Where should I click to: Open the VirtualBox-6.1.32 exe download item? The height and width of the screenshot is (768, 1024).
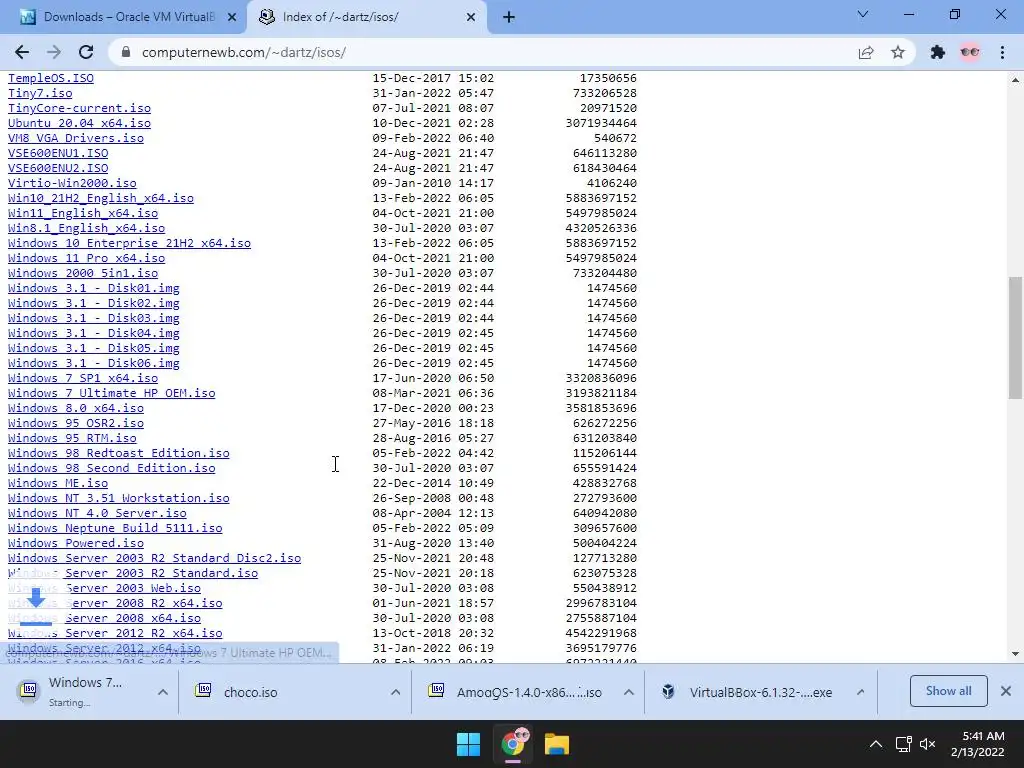[x=751, y=692]
